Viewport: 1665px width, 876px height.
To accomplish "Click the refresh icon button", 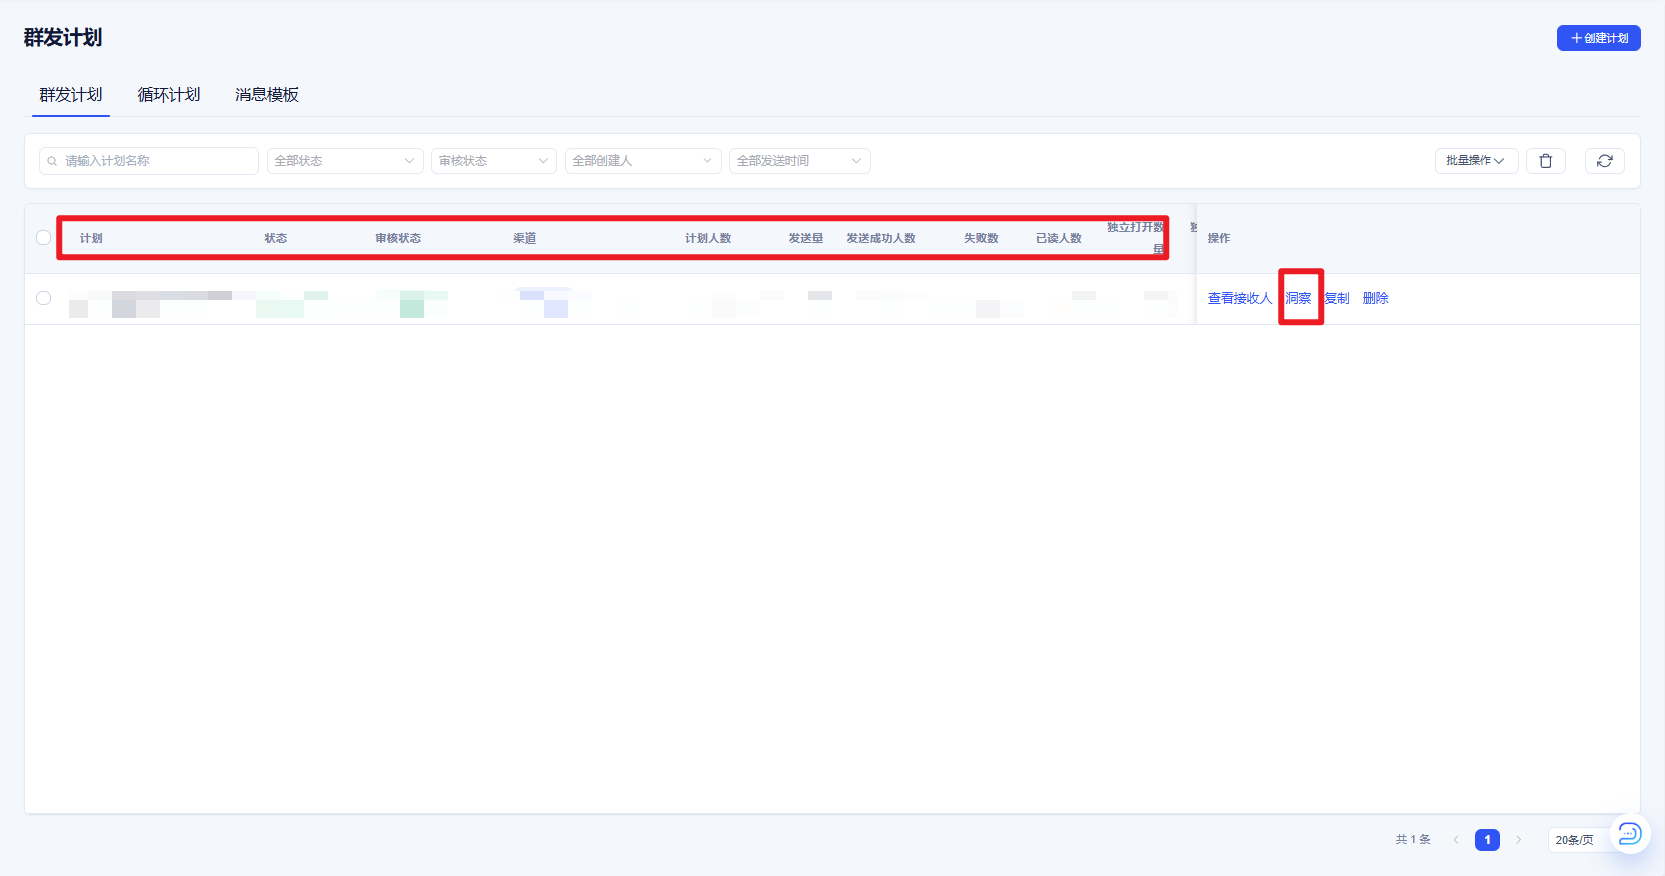I will point(1604,161).
